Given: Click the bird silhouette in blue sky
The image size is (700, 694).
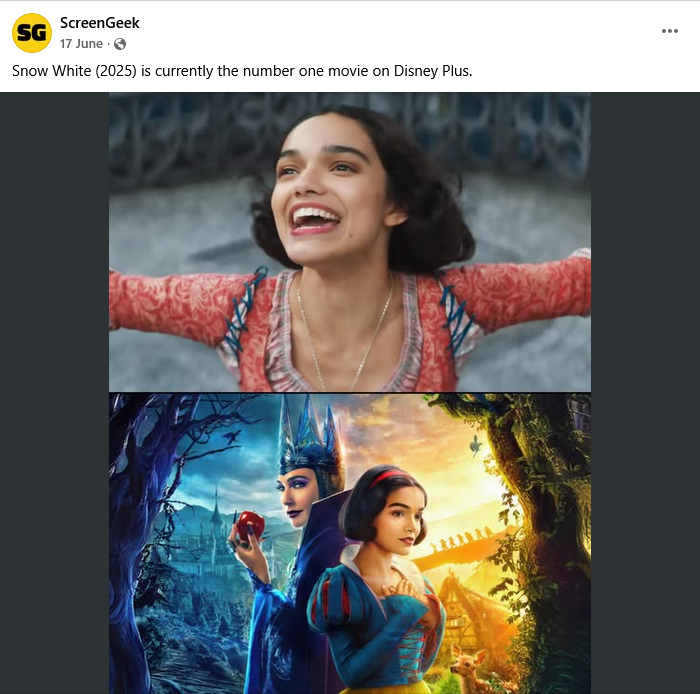Looking at the screenshot, I should (233, 436).
